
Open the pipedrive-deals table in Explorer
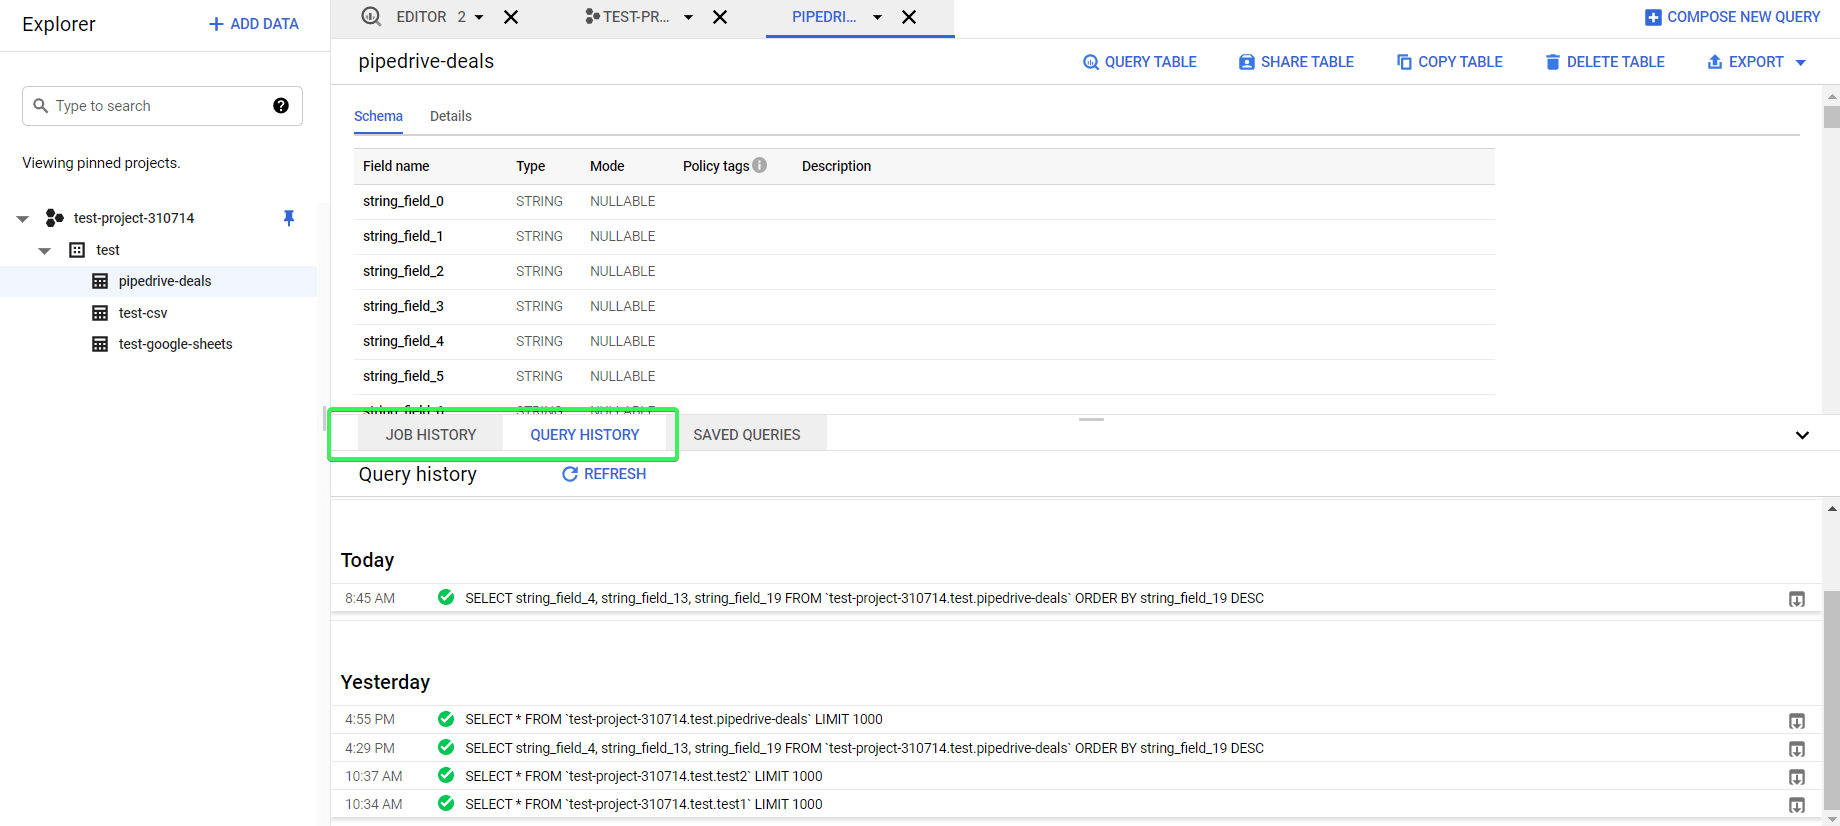[165, 281]
